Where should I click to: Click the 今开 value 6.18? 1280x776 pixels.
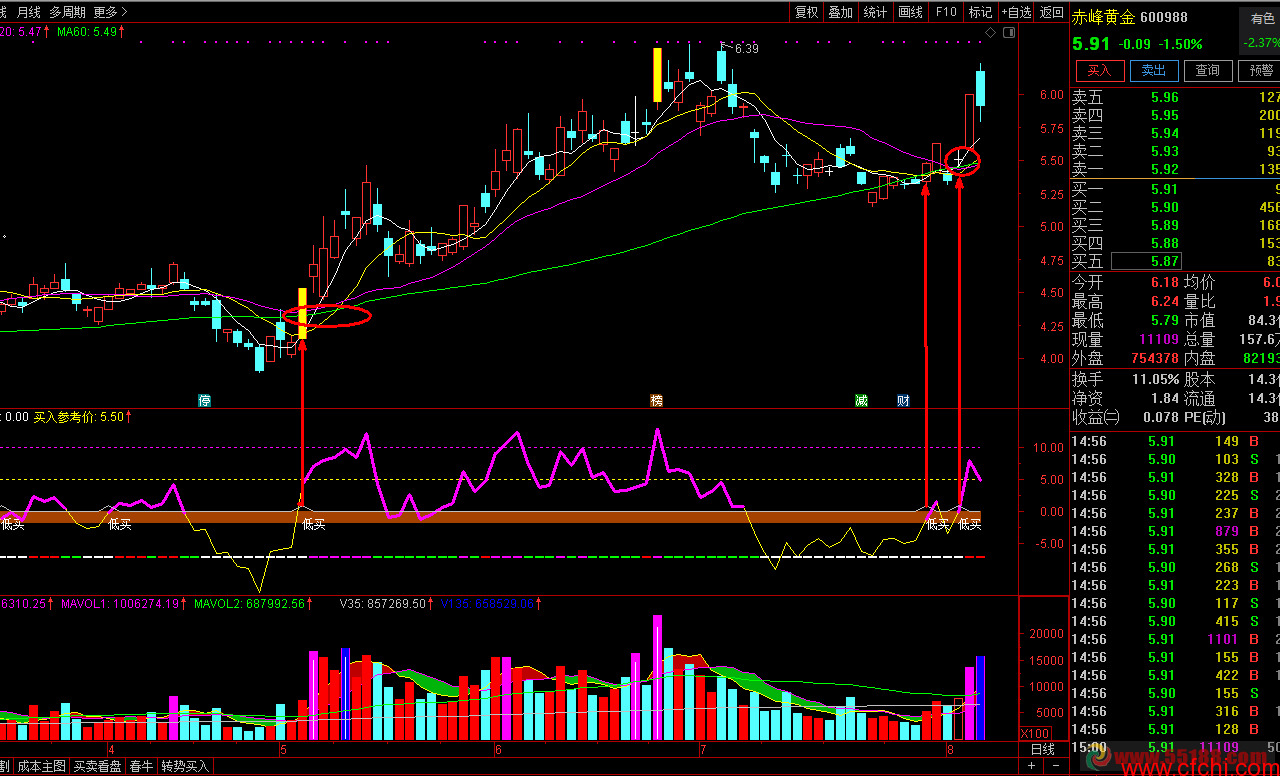1164,283
